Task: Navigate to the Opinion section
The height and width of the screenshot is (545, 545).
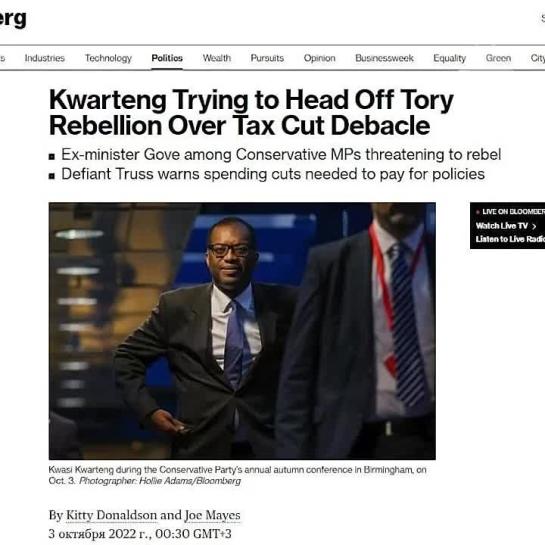Action: pos(319,58)
